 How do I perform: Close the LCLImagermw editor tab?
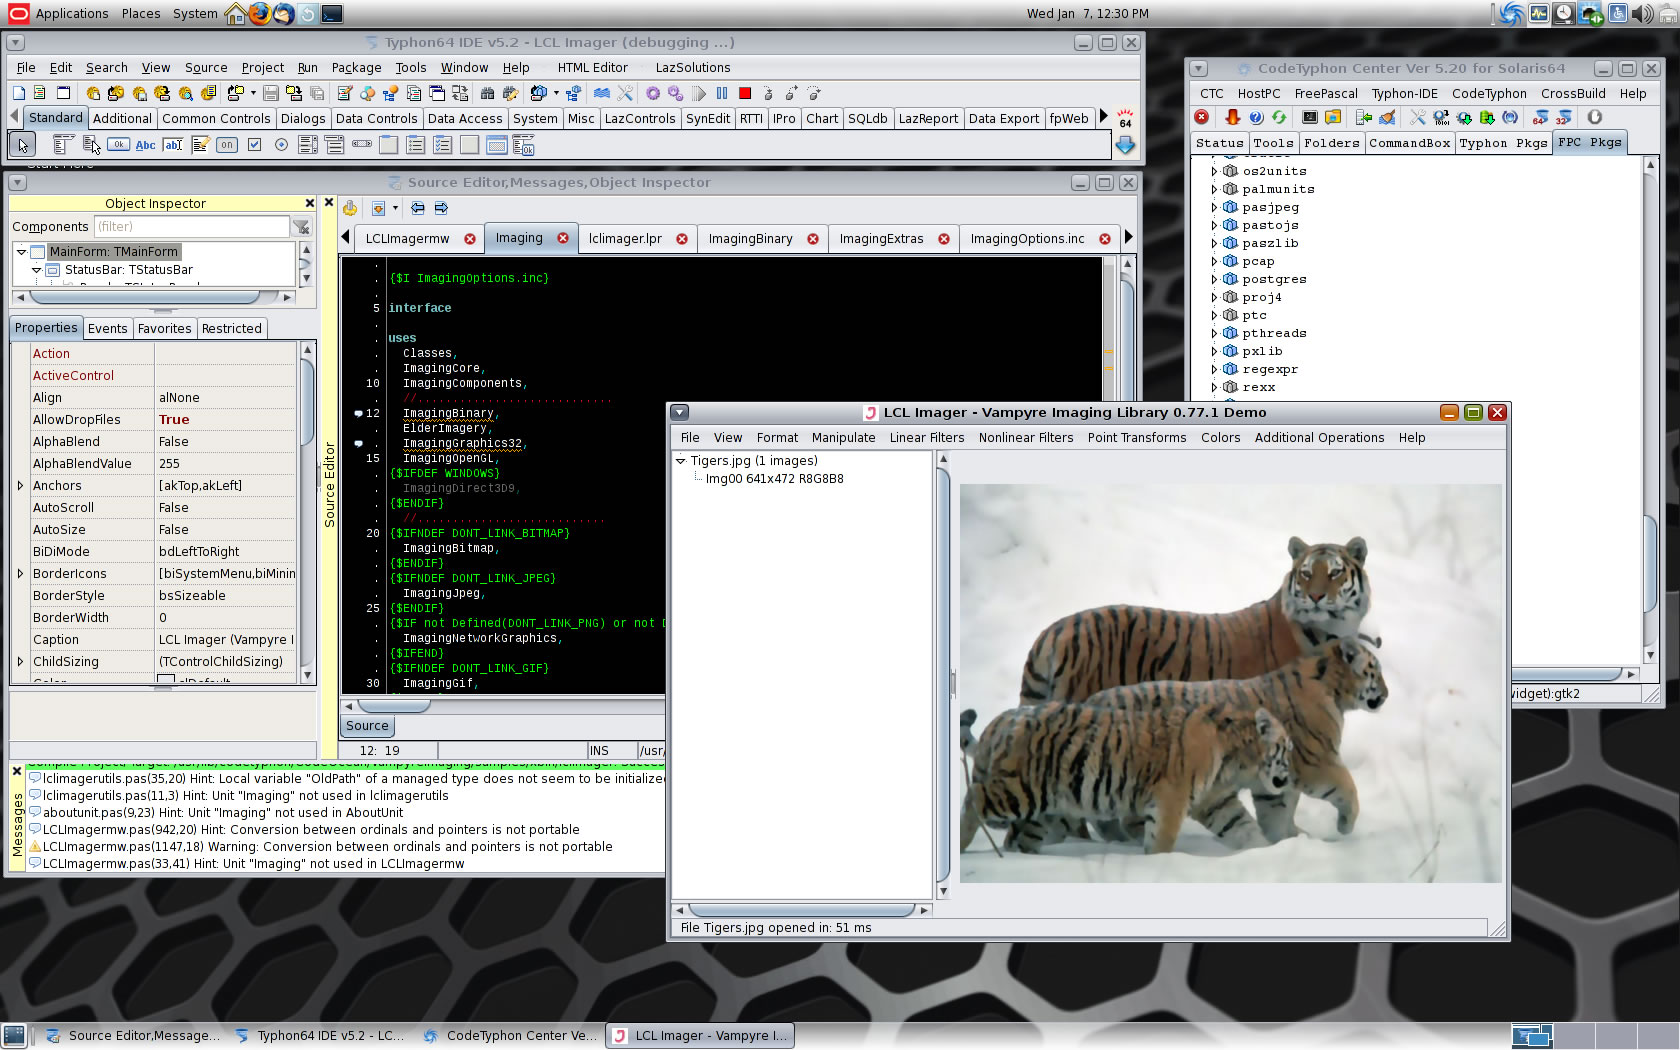[x=470, y=239]
